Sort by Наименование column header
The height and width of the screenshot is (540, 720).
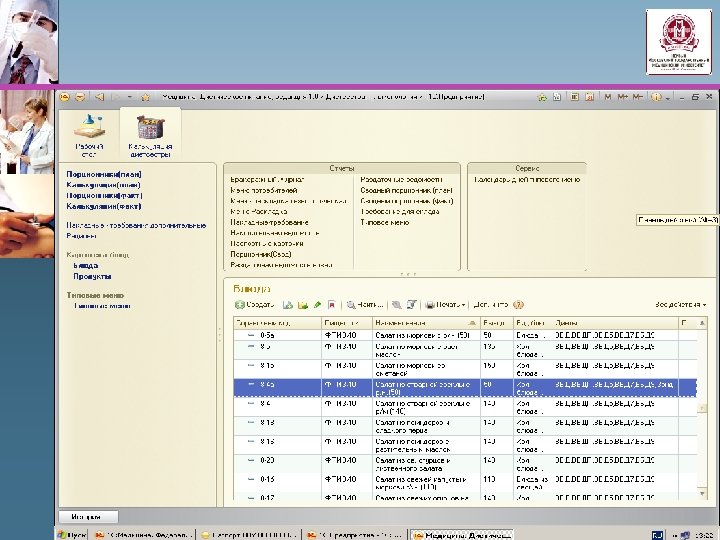click(426, 323)
